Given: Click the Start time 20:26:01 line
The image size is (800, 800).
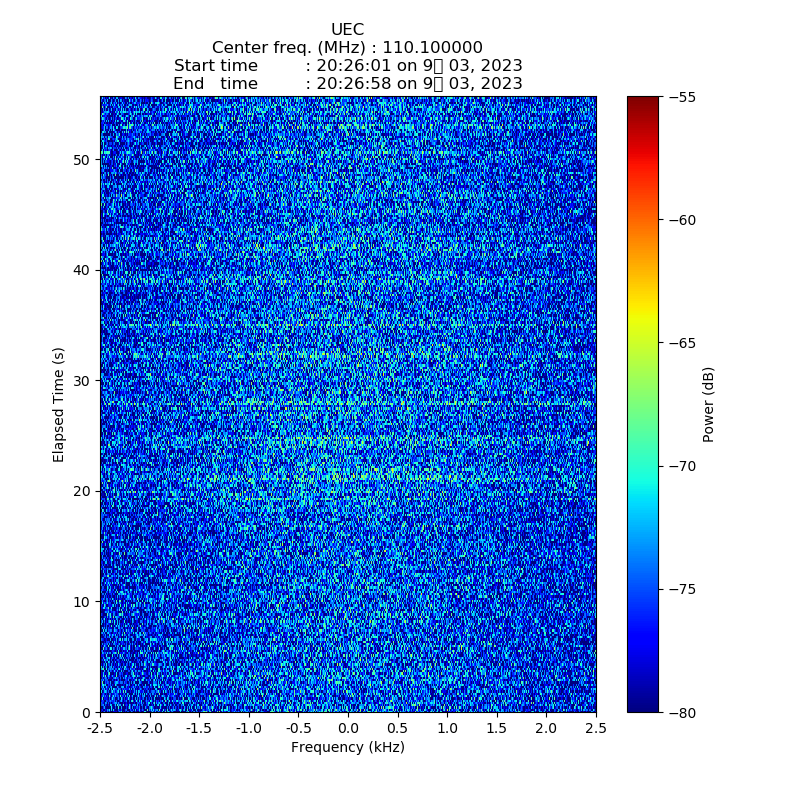Looking at the screenshot, I should (x=347, y=66).
